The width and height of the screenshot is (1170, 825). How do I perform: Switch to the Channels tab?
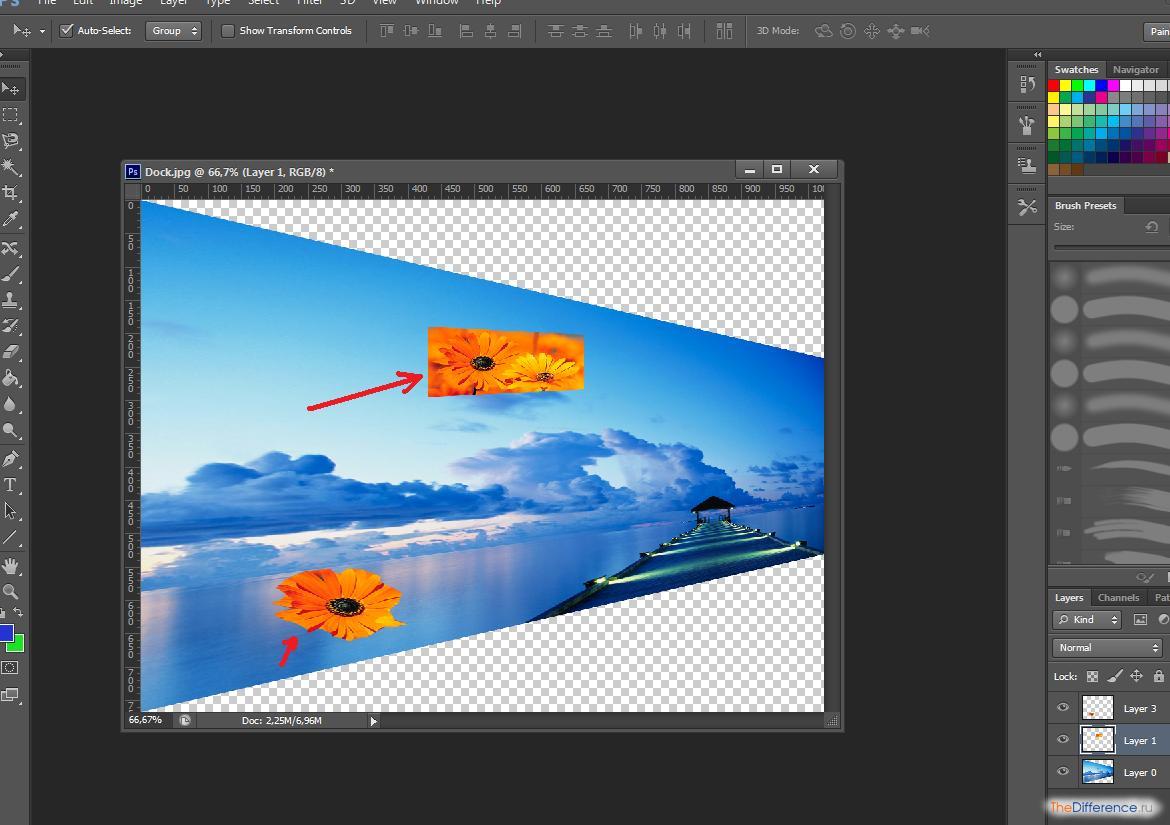[x=1118, y=597]
